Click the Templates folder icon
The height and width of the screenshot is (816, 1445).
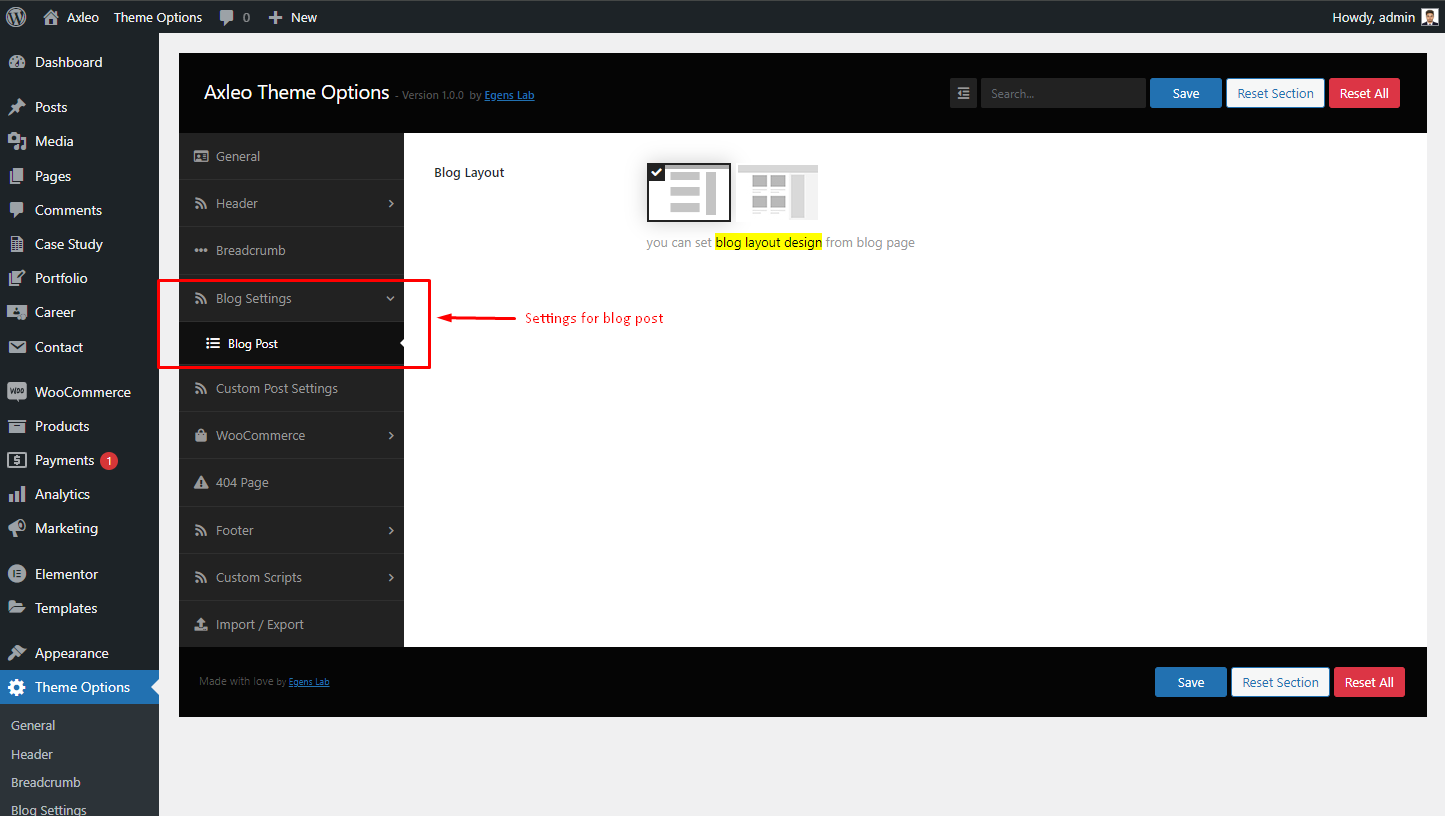(x=16, y=608)
